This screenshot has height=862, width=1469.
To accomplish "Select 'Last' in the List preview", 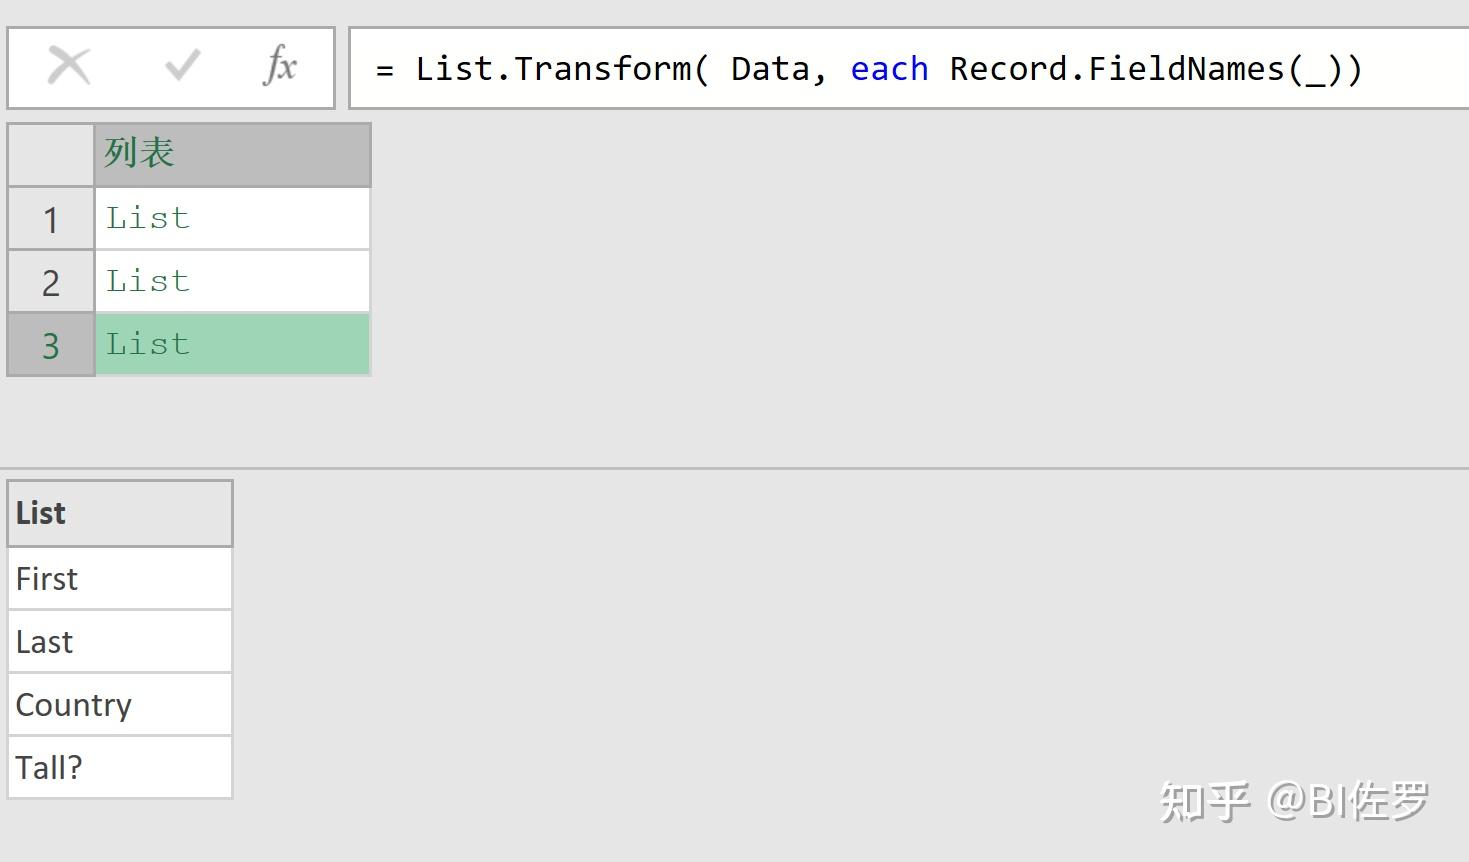I will tap(44, 641).
